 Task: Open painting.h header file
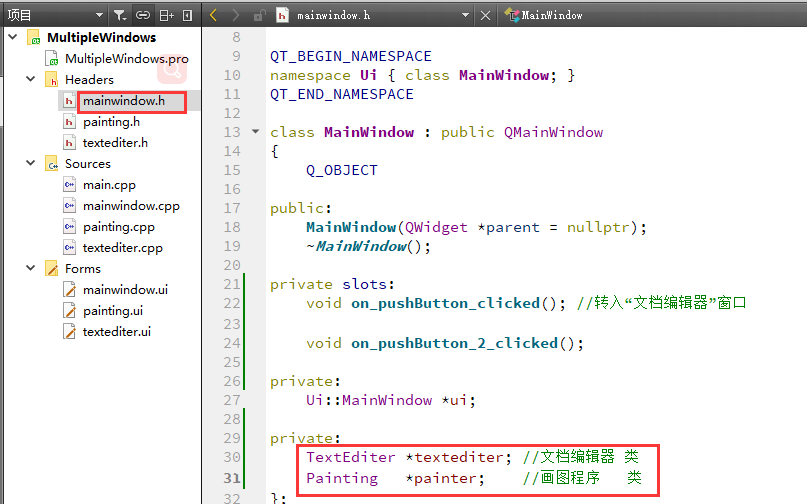pyautogui.click(x=111, y=122)
